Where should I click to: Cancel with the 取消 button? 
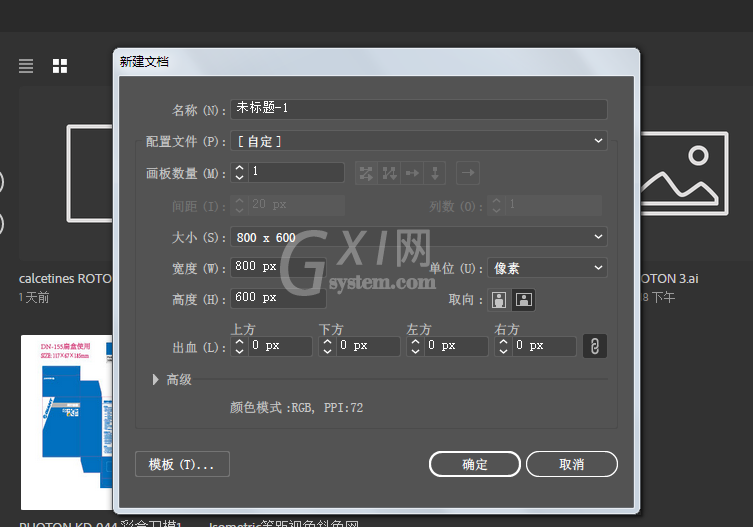571,464
